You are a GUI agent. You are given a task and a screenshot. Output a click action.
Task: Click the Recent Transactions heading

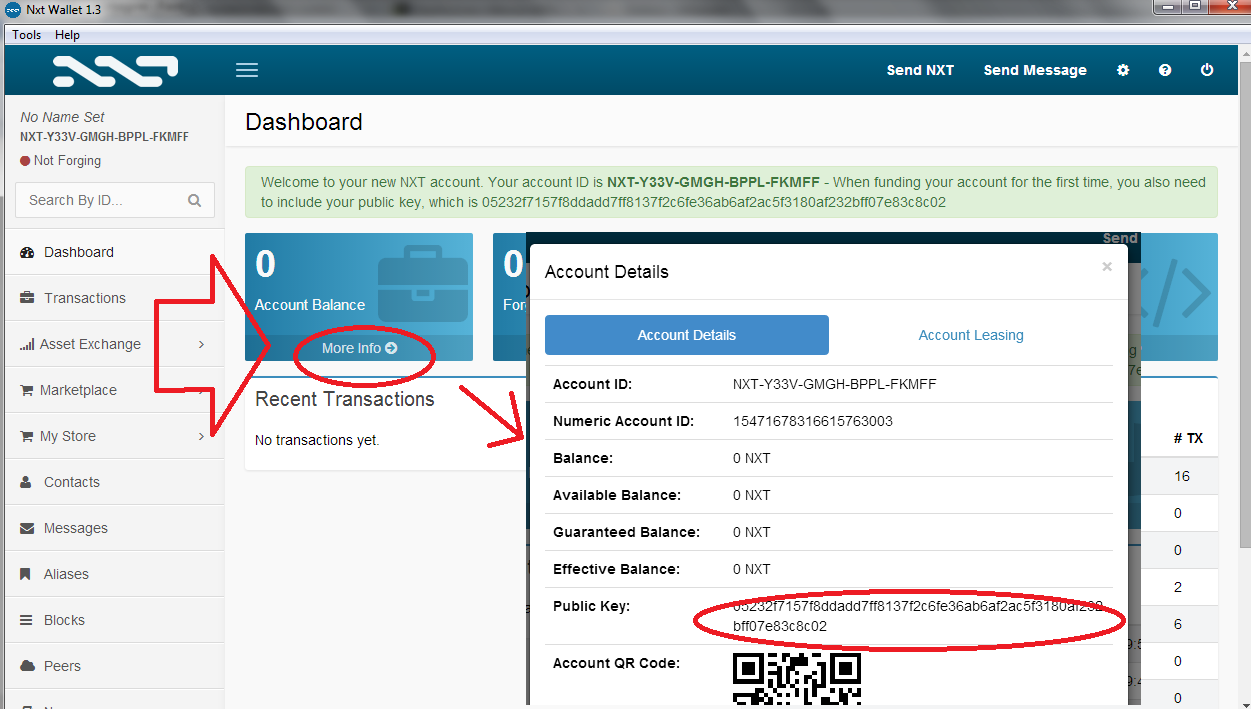[345, 399]
